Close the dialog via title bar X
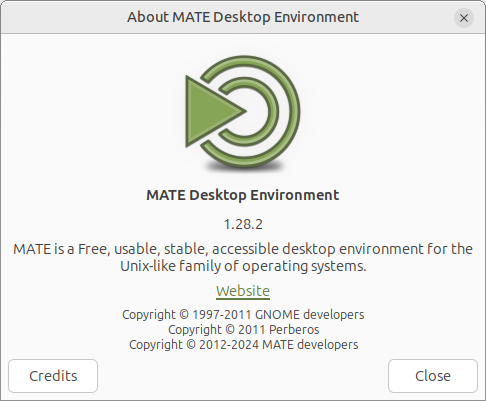 tap(464, 18)
